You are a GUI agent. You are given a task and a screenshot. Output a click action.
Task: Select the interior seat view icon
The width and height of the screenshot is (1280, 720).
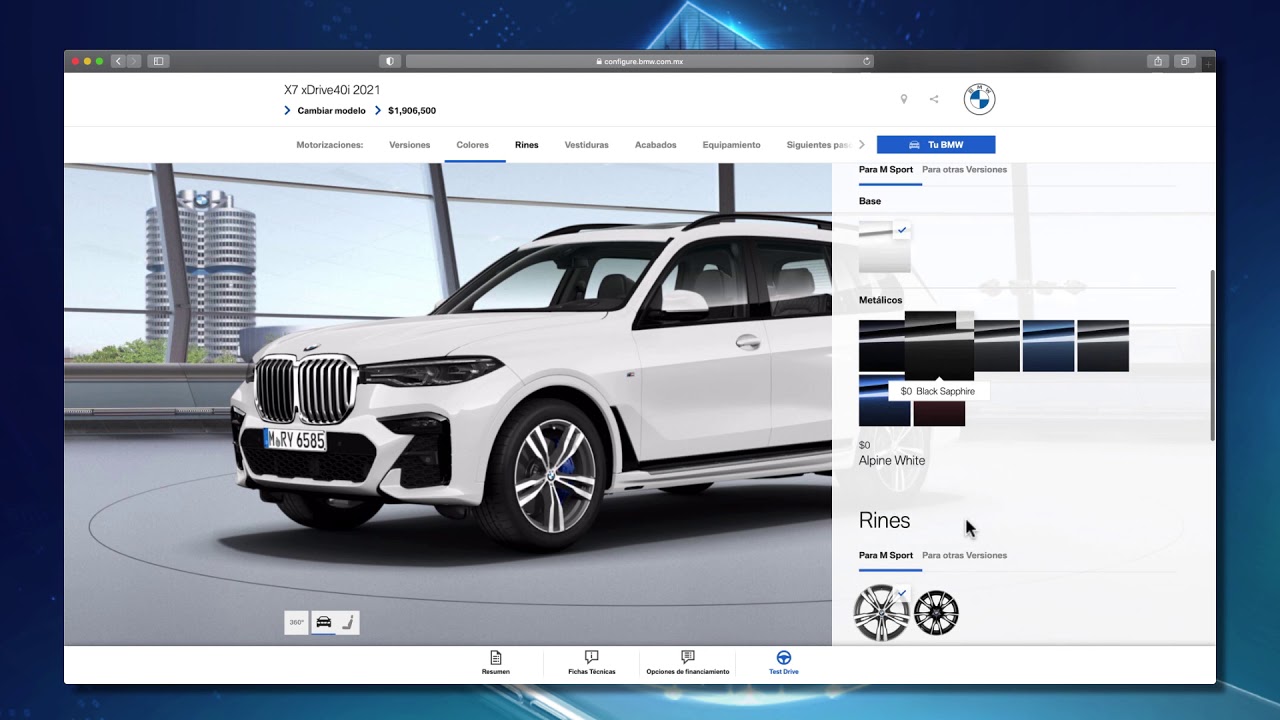(347, 622)
